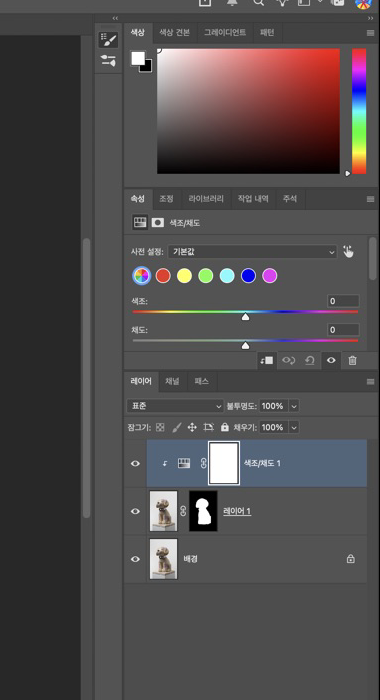The height and width of the screenshot is (700, 380).
Task: Reset adjustment to defaults icon
Action: [309, 360]
